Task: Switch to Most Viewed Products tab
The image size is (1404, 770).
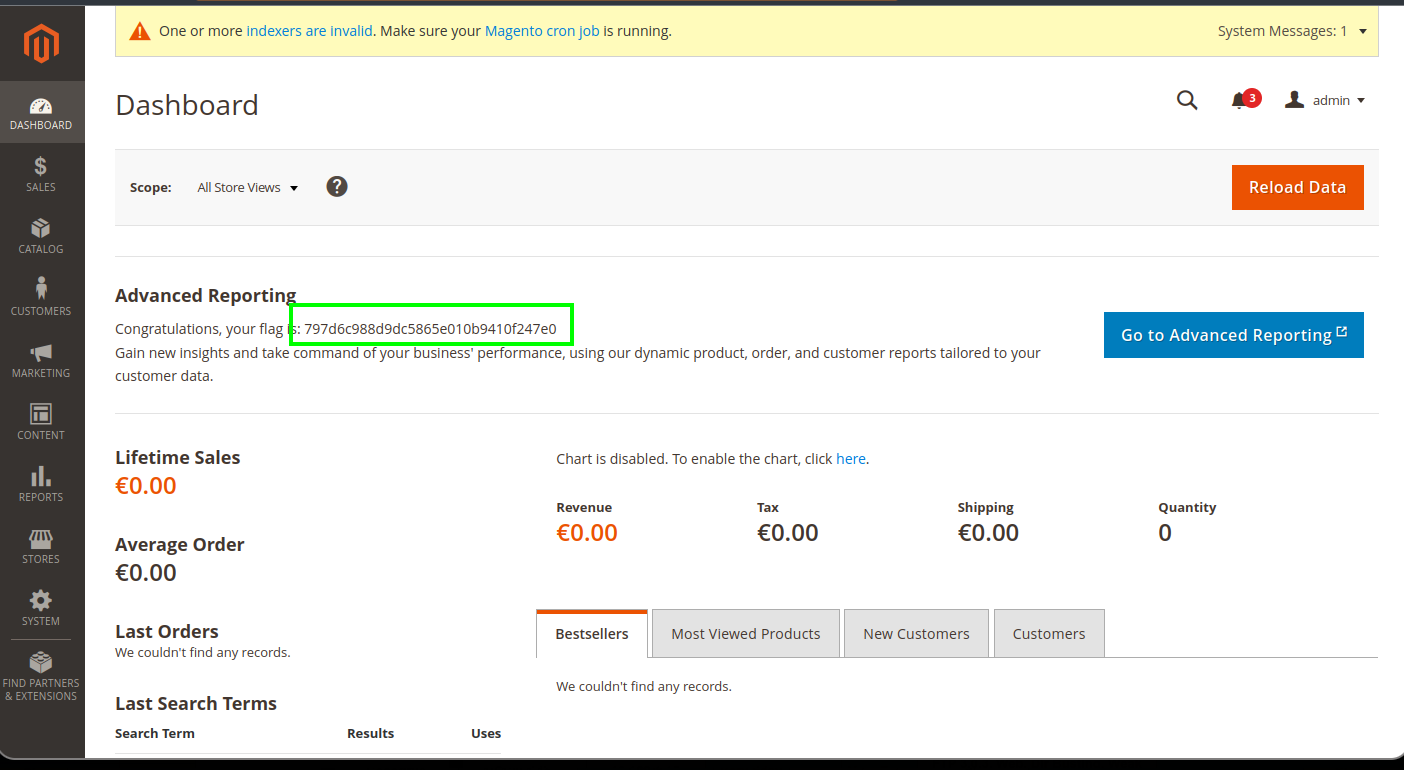Action: pos(746,634)
